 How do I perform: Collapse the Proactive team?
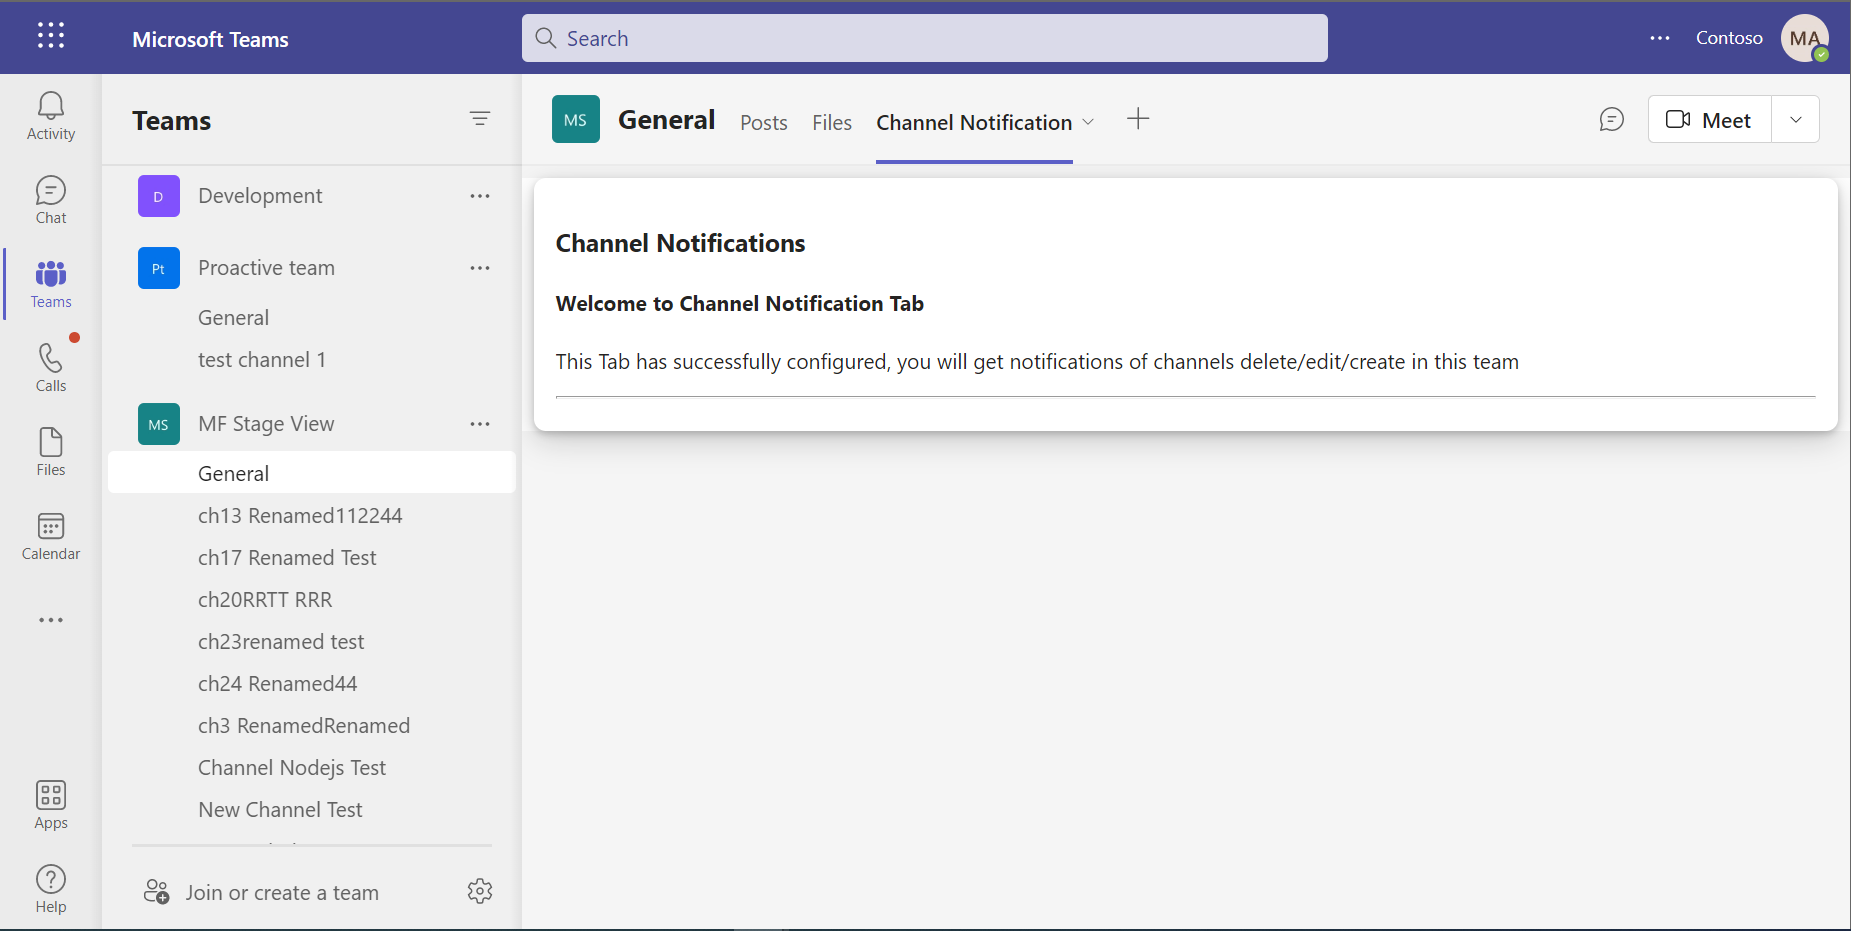(x=266, y=268)
